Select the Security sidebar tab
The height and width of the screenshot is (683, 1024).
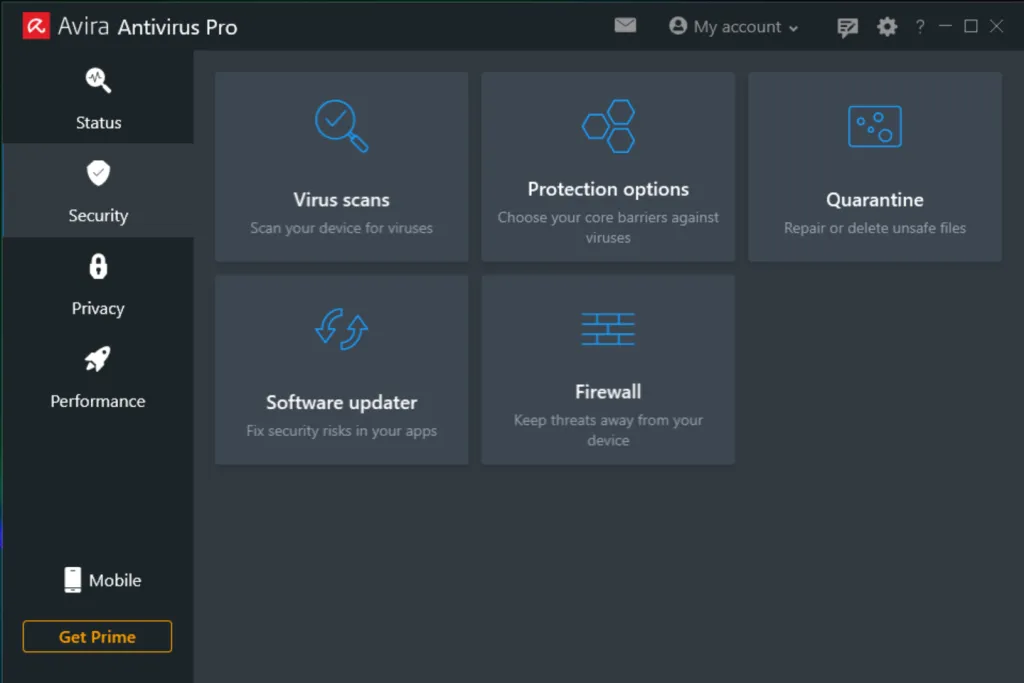(98, 191)
